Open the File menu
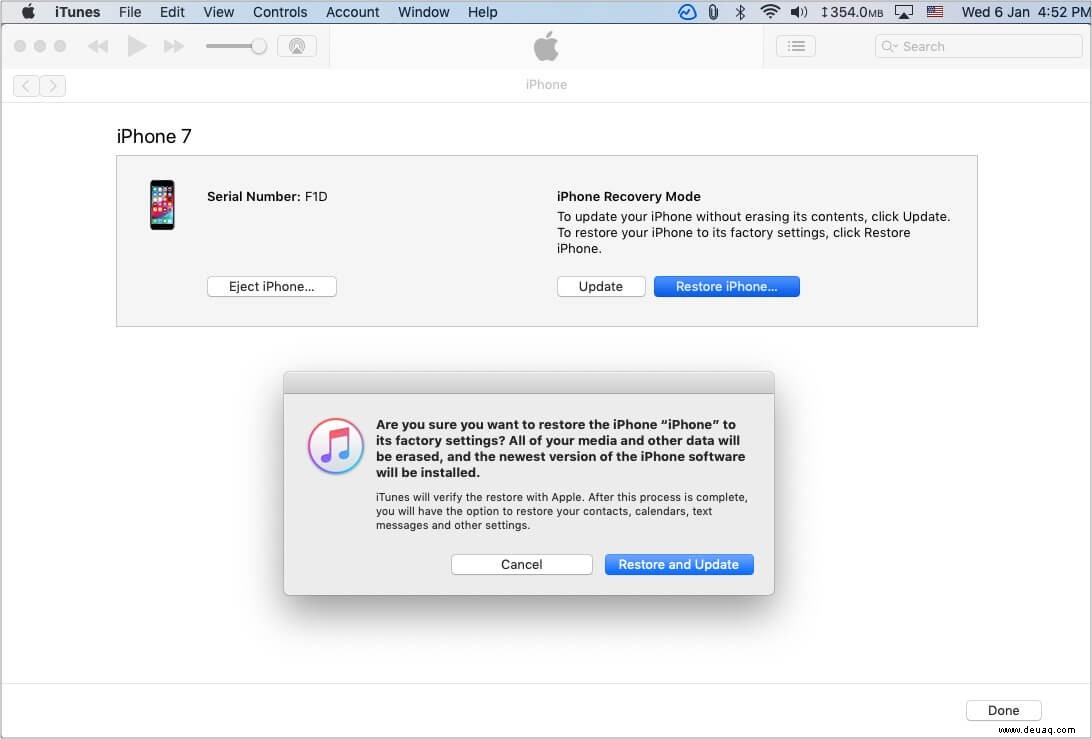The height and width of the screenshot is (739, 1092). [x=130, y=12]
